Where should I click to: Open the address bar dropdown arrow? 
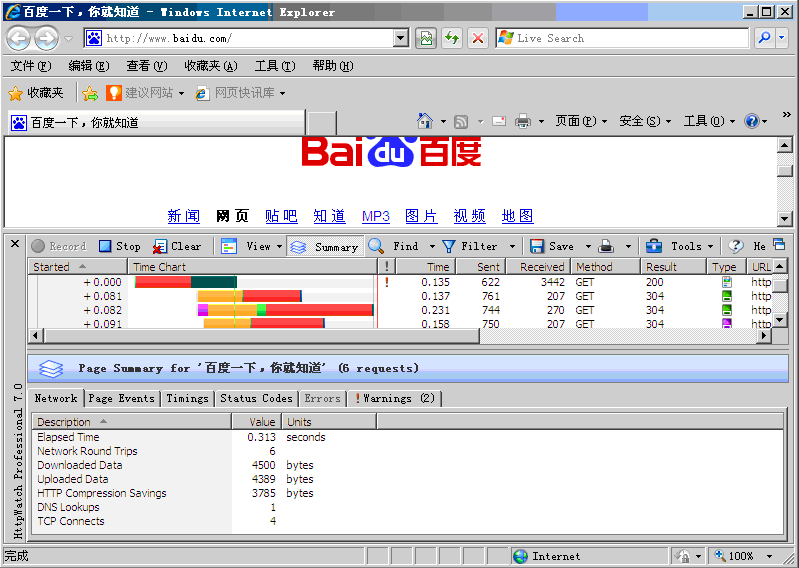[x=401, y=38]
